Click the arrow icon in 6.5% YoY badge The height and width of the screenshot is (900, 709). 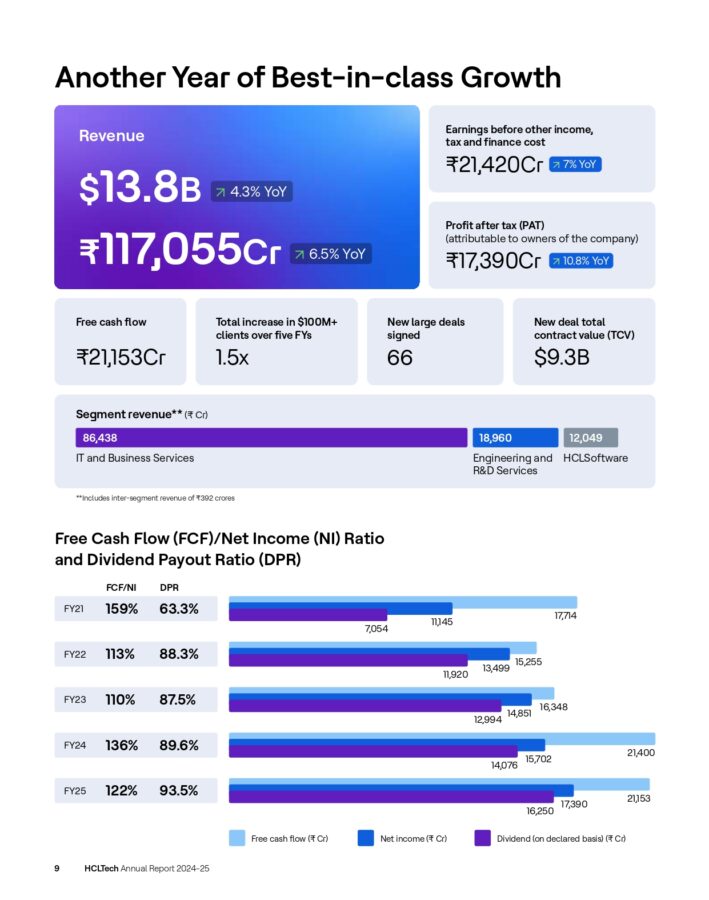coord(300,254)
